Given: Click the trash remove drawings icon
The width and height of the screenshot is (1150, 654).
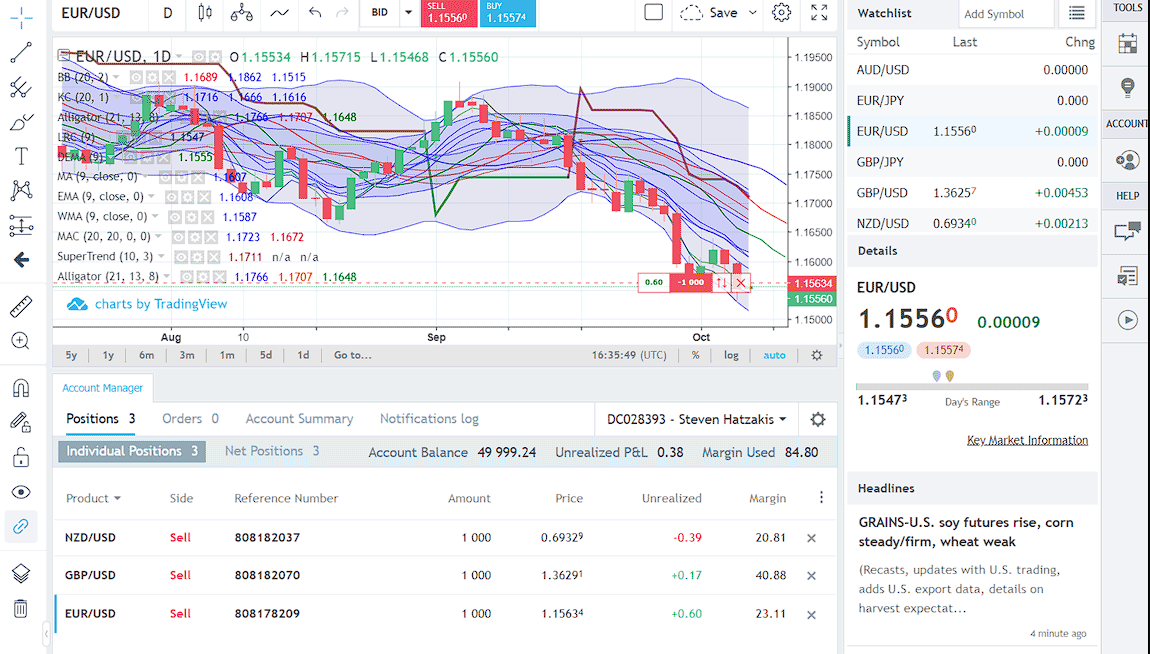Looking at the screenshot, I should [x=21, y=608].
